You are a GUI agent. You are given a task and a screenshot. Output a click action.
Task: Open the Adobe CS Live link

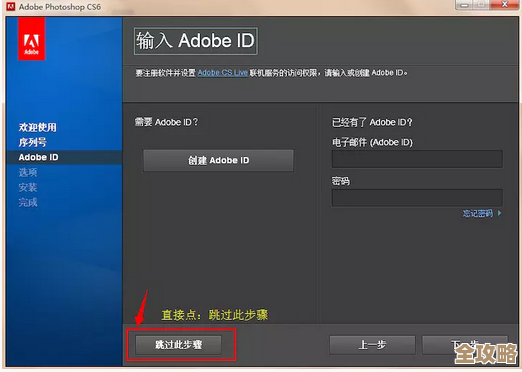223,73
